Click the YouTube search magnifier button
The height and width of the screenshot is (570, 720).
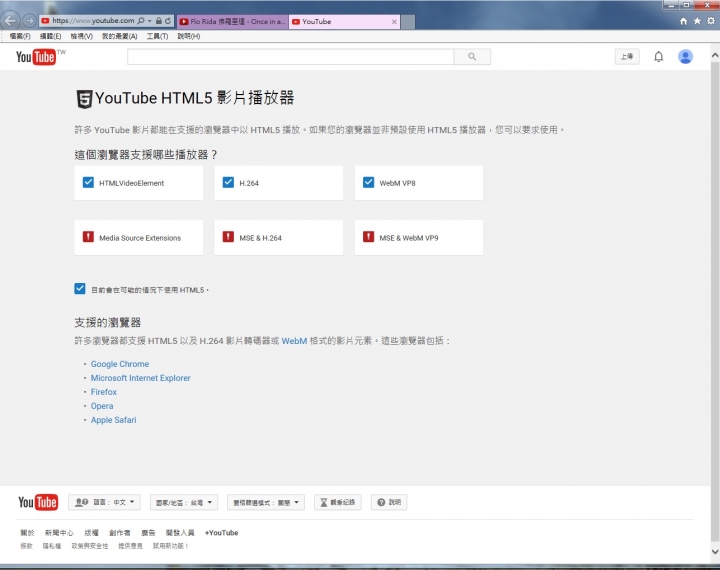(x=472, y=56)
